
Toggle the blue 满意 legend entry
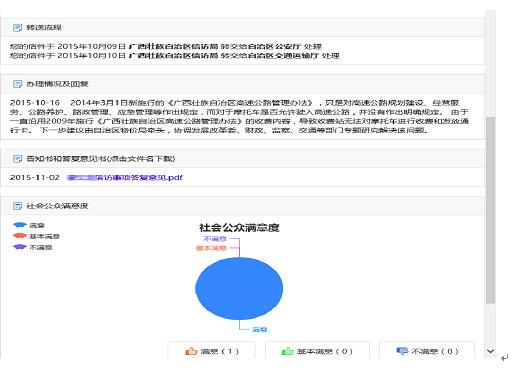click(28, 225)
